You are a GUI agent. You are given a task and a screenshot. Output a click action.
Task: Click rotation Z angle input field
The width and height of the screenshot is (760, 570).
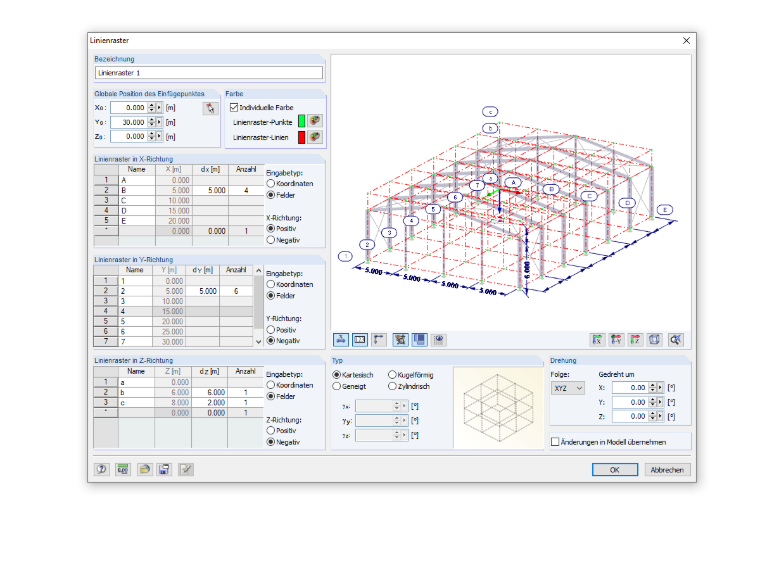click(x=630, y=416)
